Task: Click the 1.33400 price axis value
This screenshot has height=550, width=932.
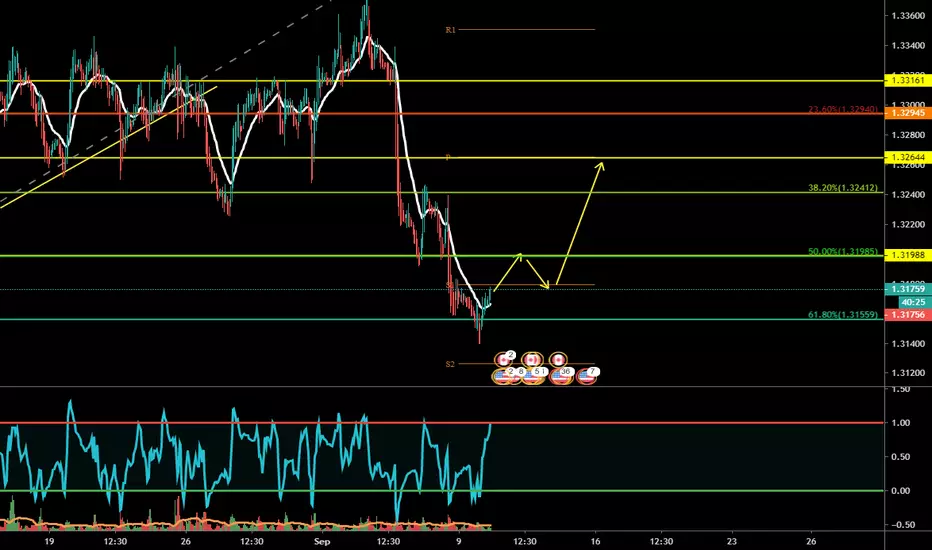Action: [908, 45]
